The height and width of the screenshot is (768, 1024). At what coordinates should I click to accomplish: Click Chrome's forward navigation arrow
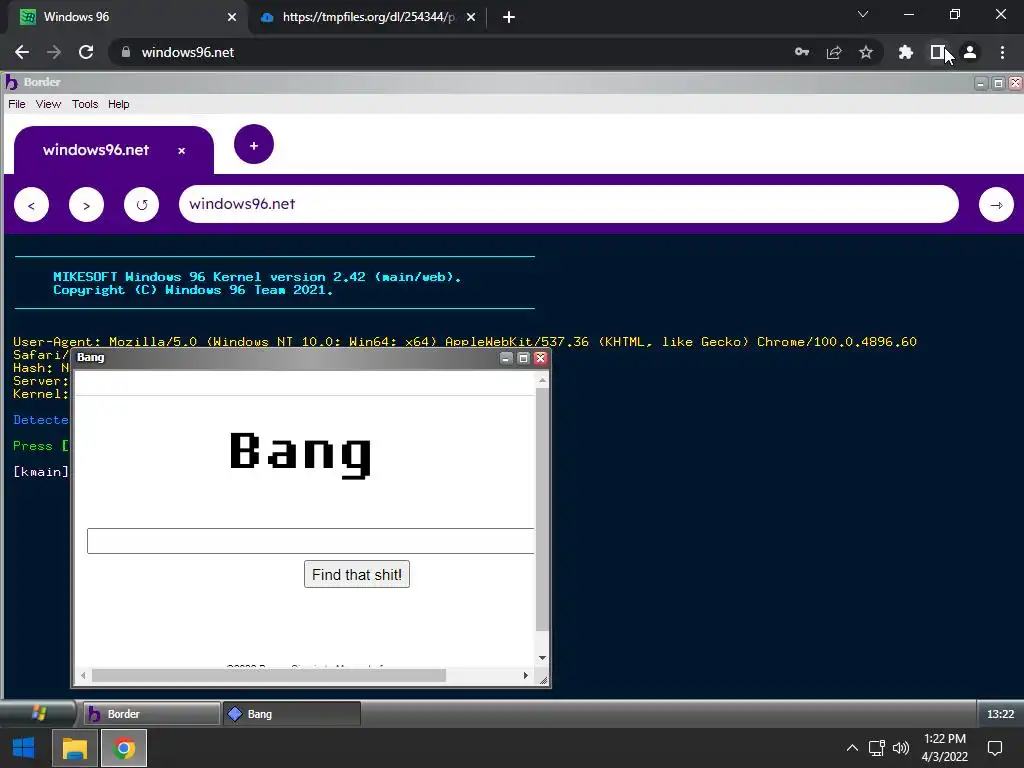54,52
